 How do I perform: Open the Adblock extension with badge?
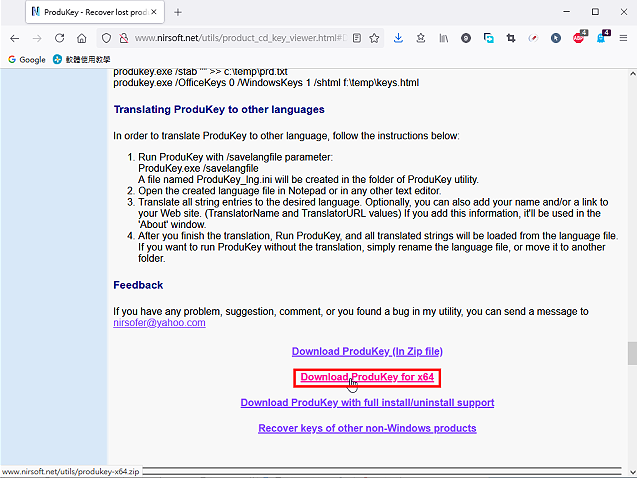click(579, 37)
